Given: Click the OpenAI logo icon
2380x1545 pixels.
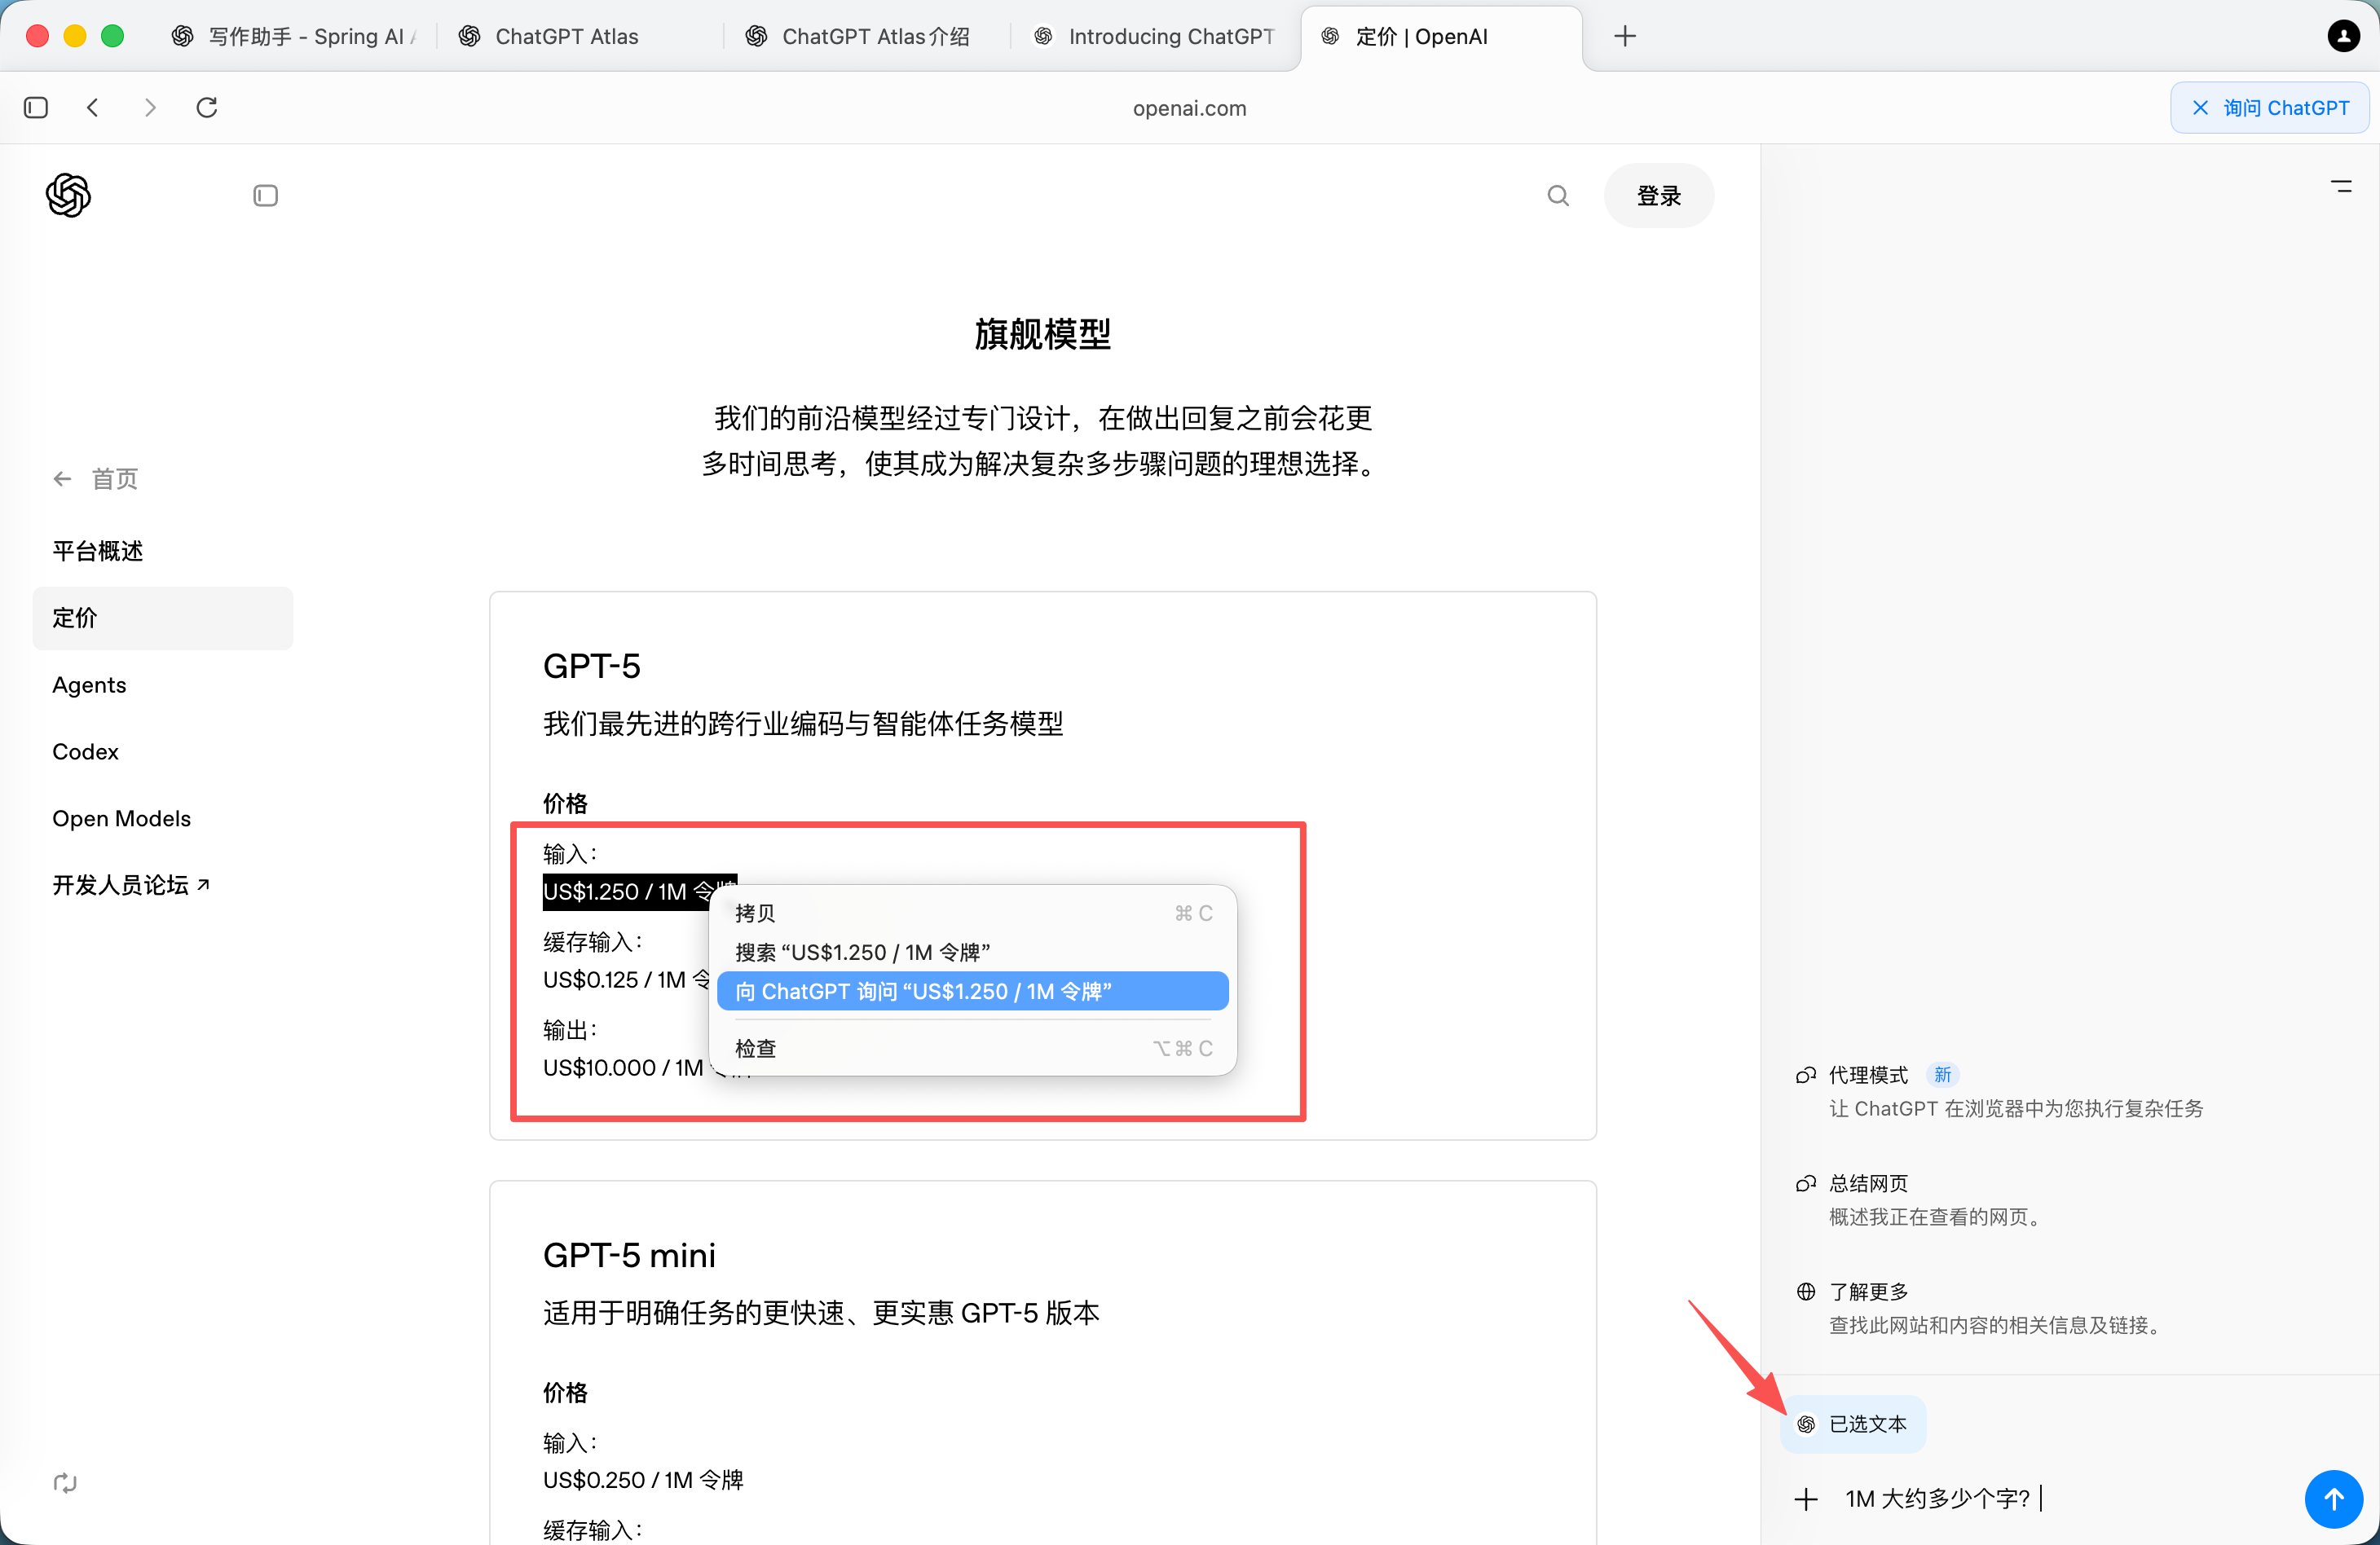Looking at the screenshot, I should click(68, 195).
